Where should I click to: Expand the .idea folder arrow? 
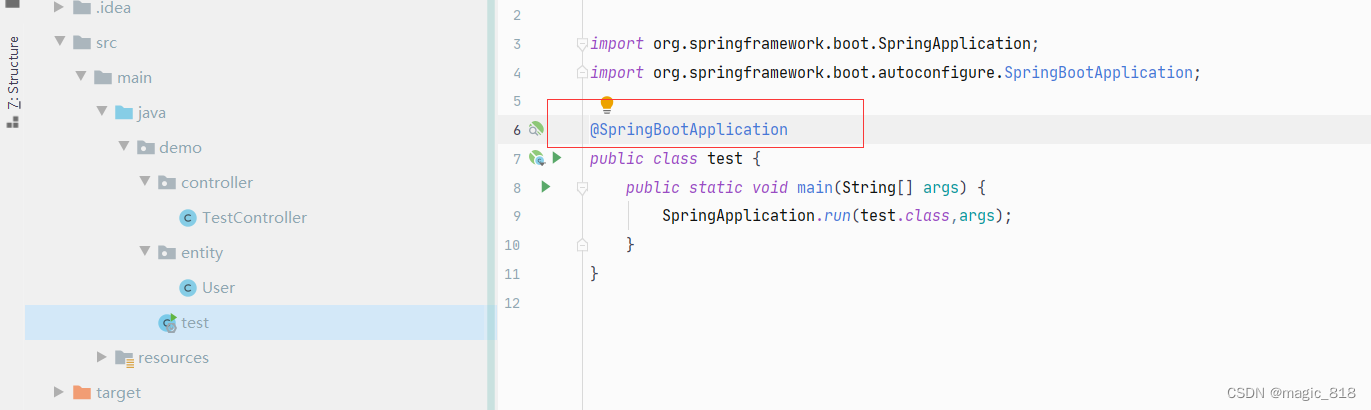[x=59, y=8]
